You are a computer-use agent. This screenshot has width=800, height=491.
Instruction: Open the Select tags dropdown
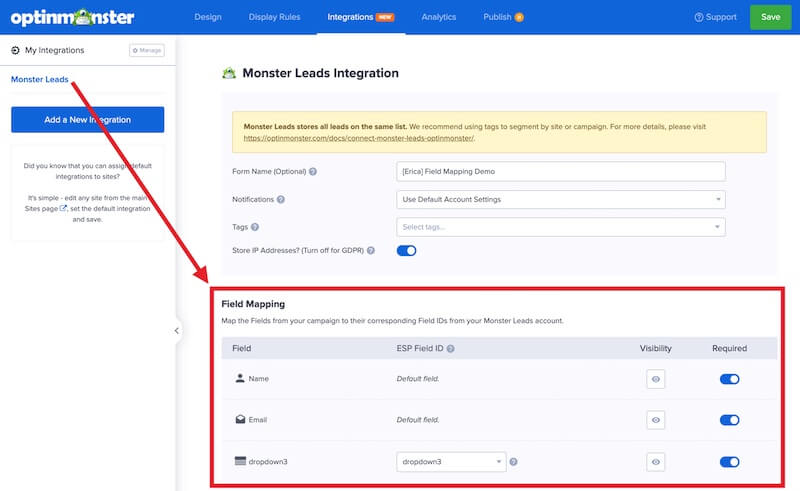pos(561,227)
